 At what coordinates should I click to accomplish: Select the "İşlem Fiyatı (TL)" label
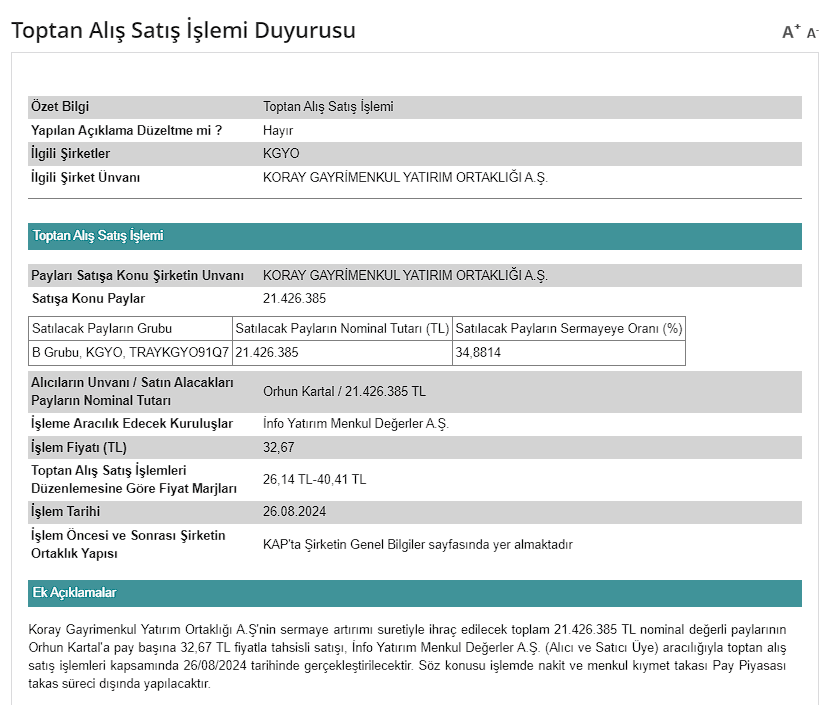pyautogui.click(x=78, y=447)
